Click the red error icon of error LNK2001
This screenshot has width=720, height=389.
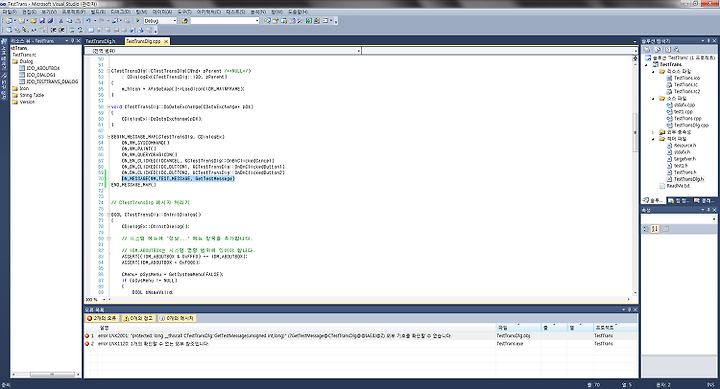point(87,336)
